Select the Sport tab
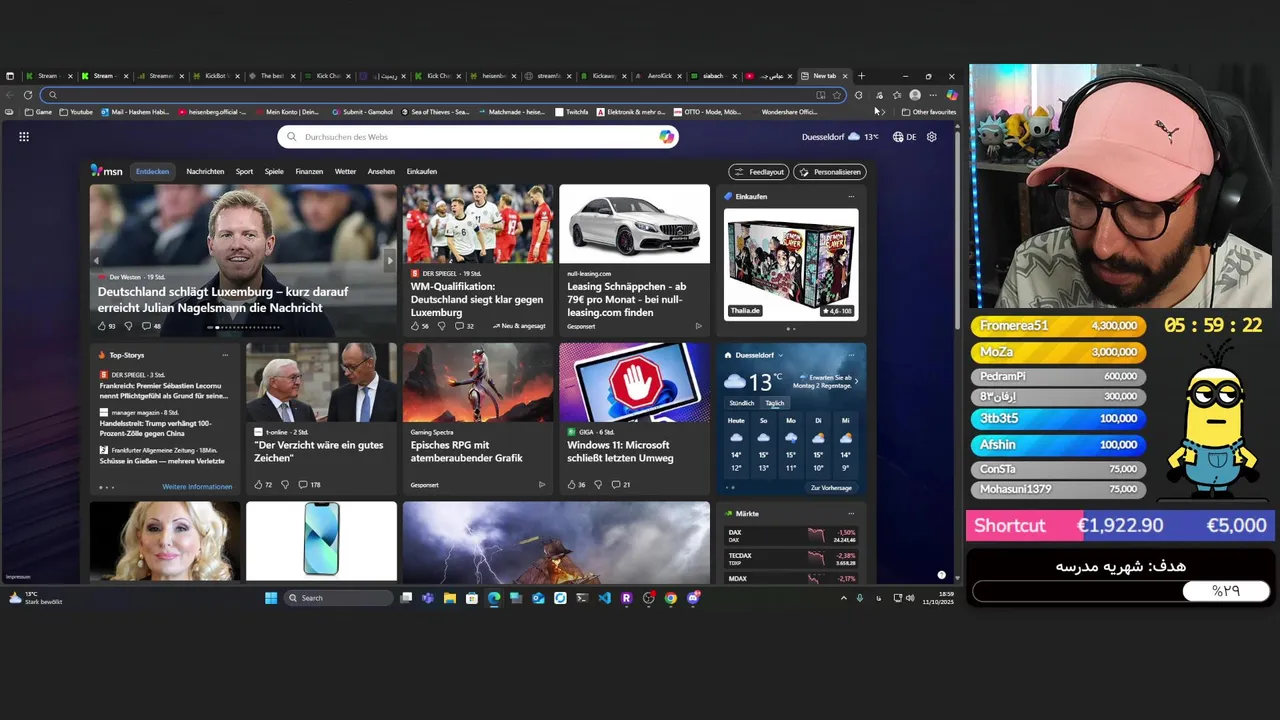Image resolution: width=1280 pixels, height=720 pixels. [244, 172]
